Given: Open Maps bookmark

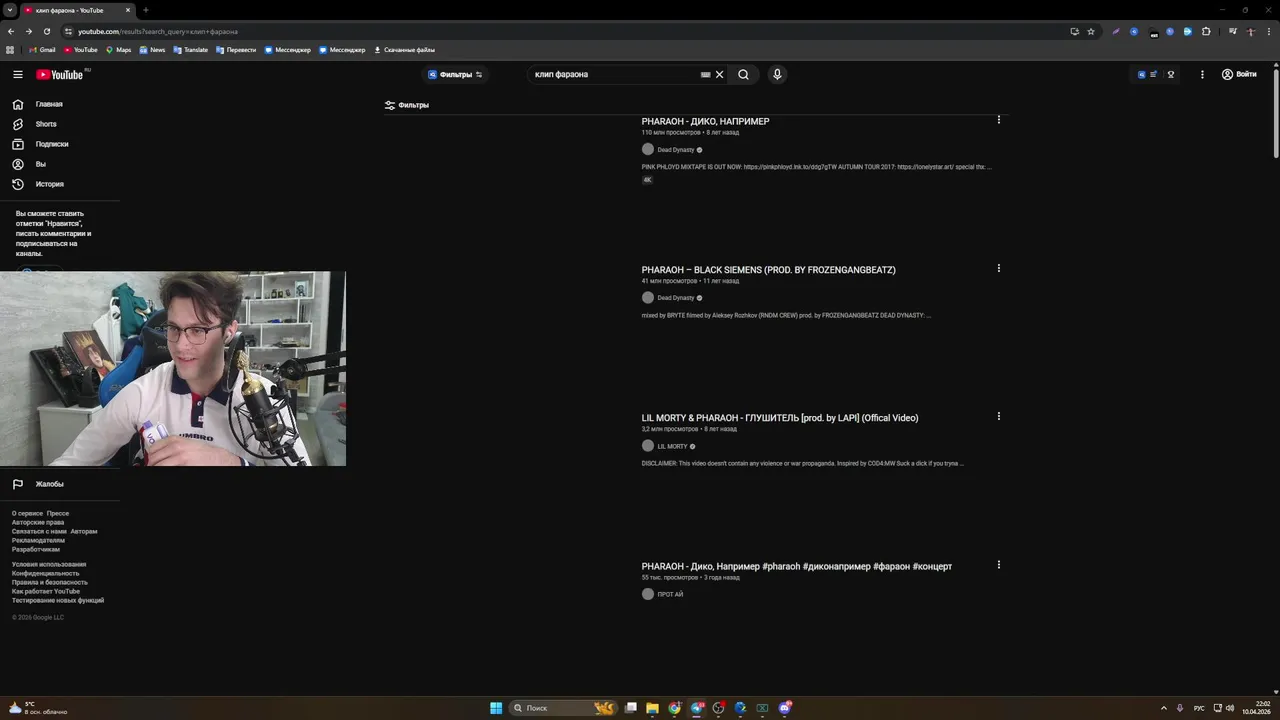Looking at the screenshot, I should (x=118, y=49).
